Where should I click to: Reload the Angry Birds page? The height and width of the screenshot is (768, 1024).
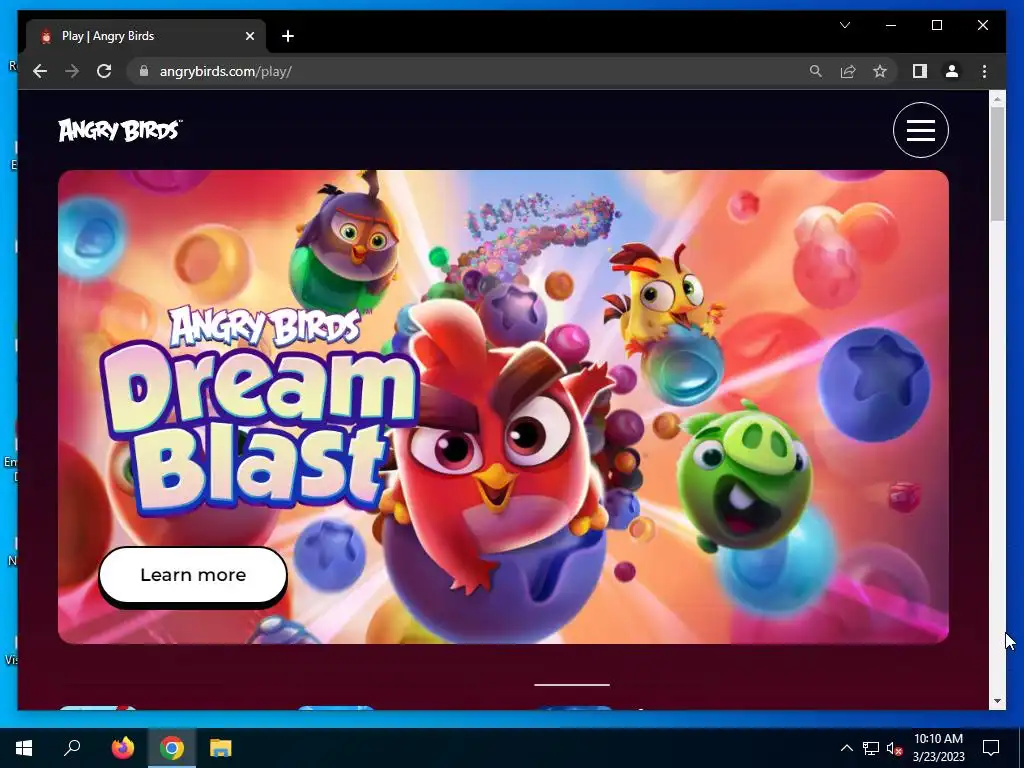click(x=104, y=71)
